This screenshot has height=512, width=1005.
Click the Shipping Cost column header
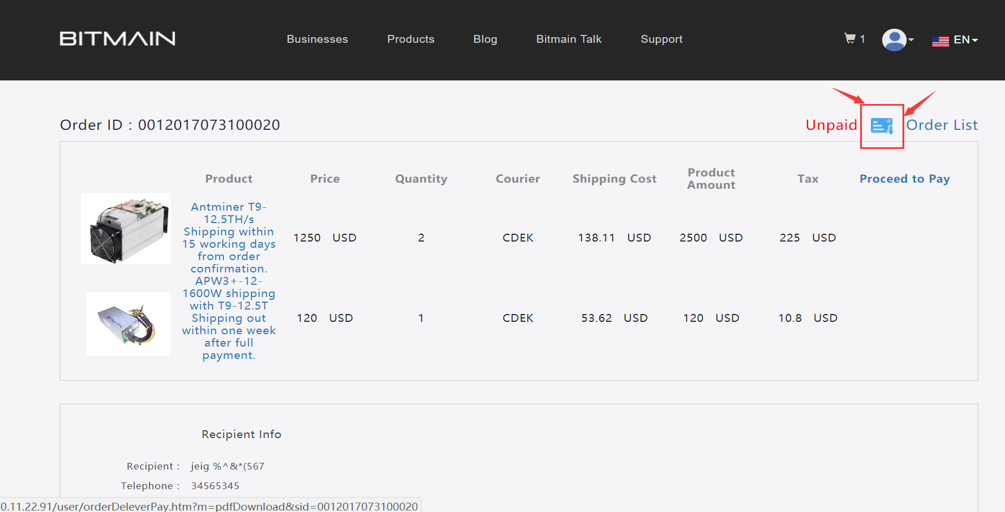tap(614, 179)
